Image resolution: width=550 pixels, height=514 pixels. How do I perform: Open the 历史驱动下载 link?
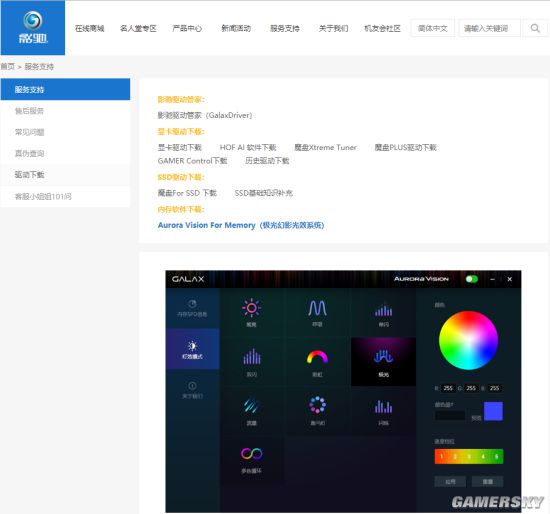click(x=267, y=161)
